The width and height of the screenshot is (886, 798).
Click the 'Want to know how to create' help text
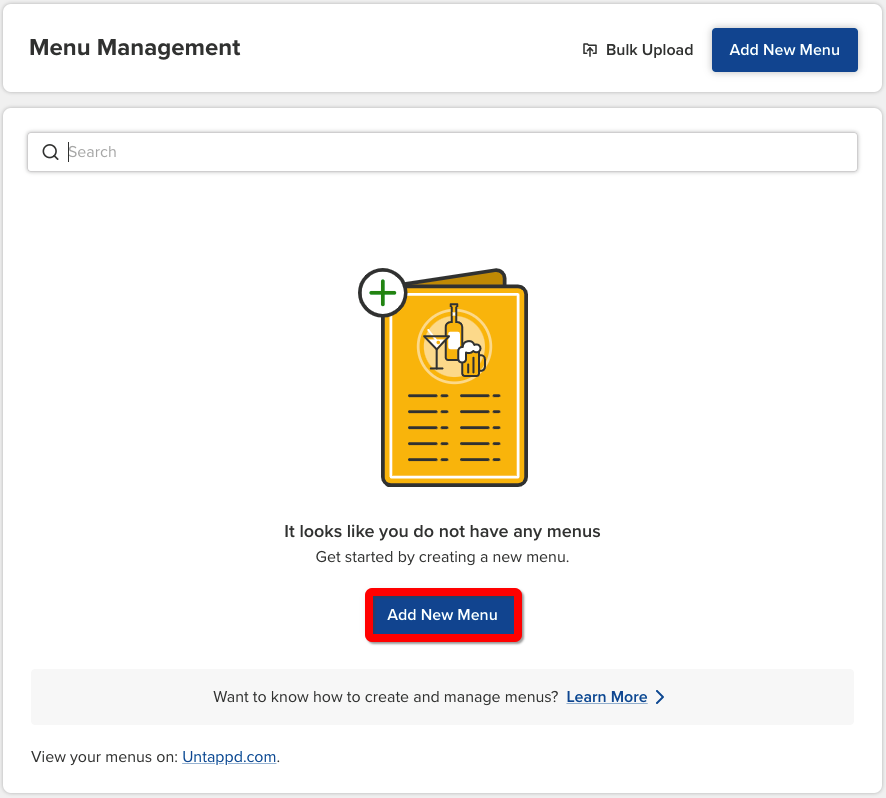coord(386,697)
